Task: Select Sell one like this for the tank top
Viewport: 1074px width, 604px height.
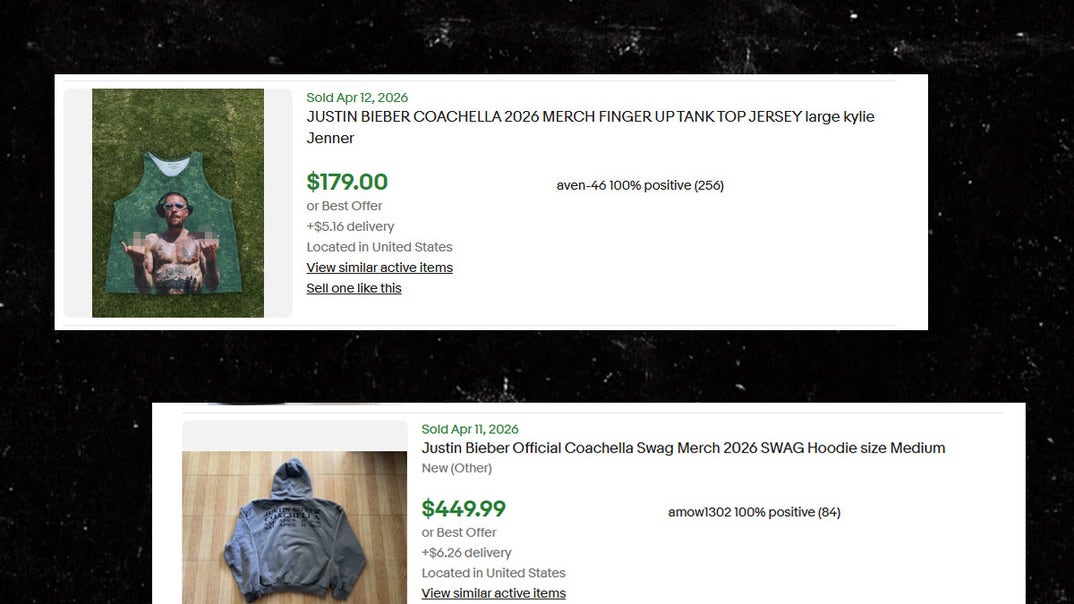Action: (353, 288)
